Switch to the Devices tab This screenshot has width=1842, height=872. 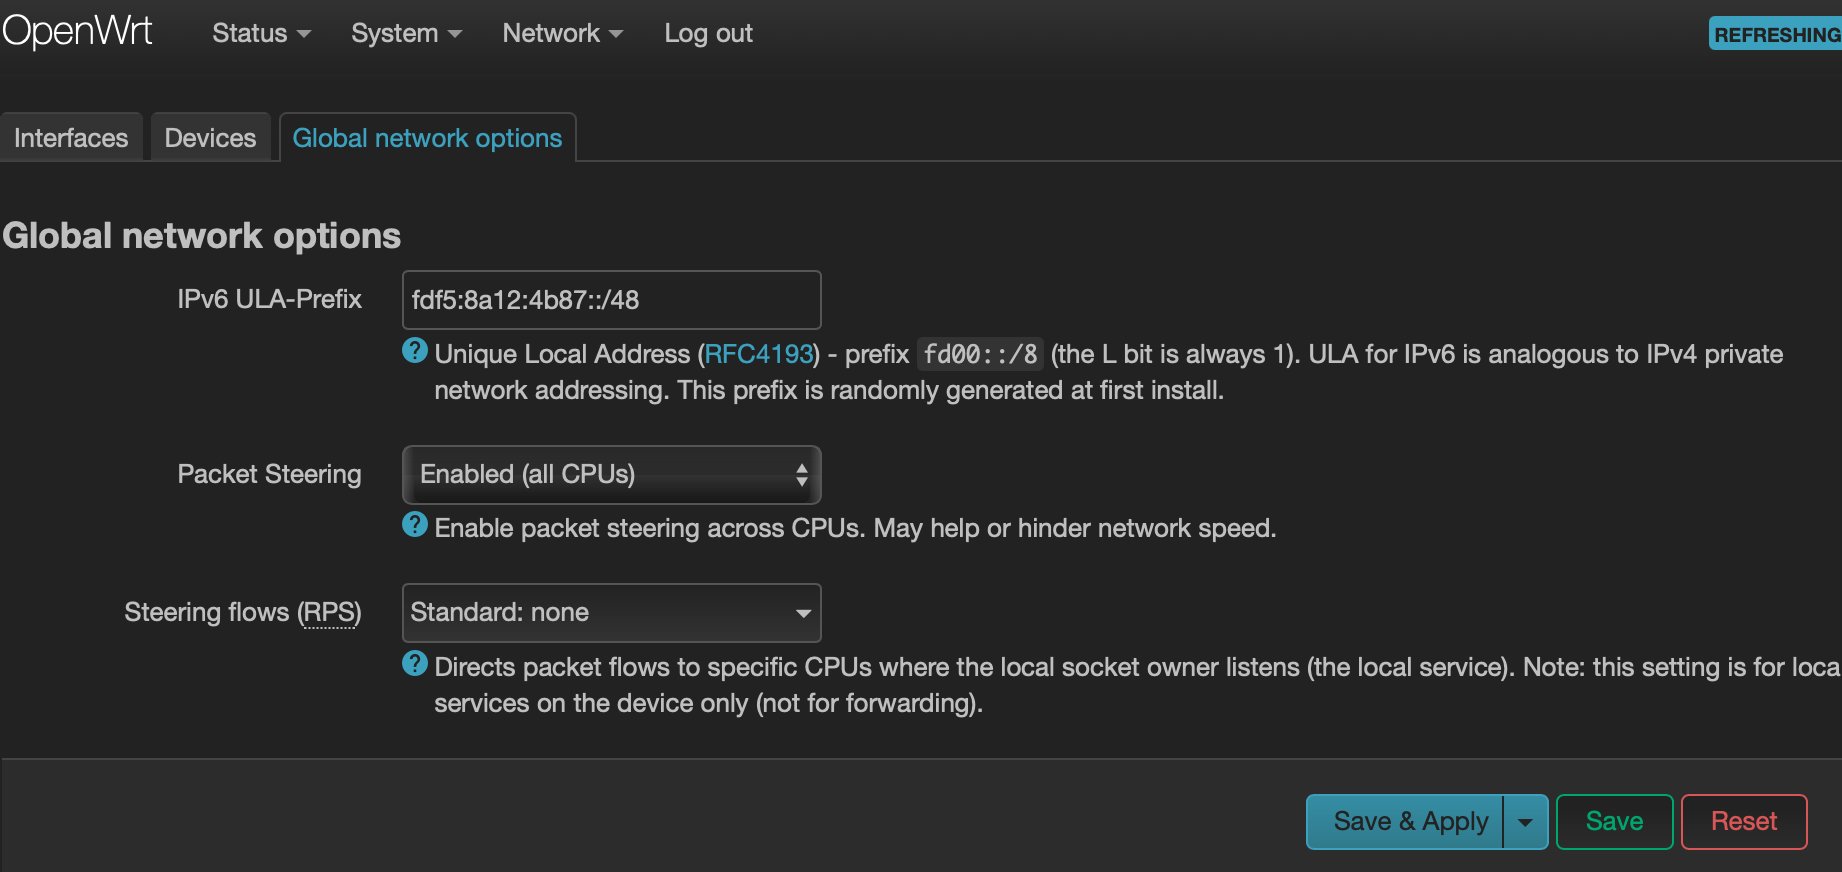210,137
